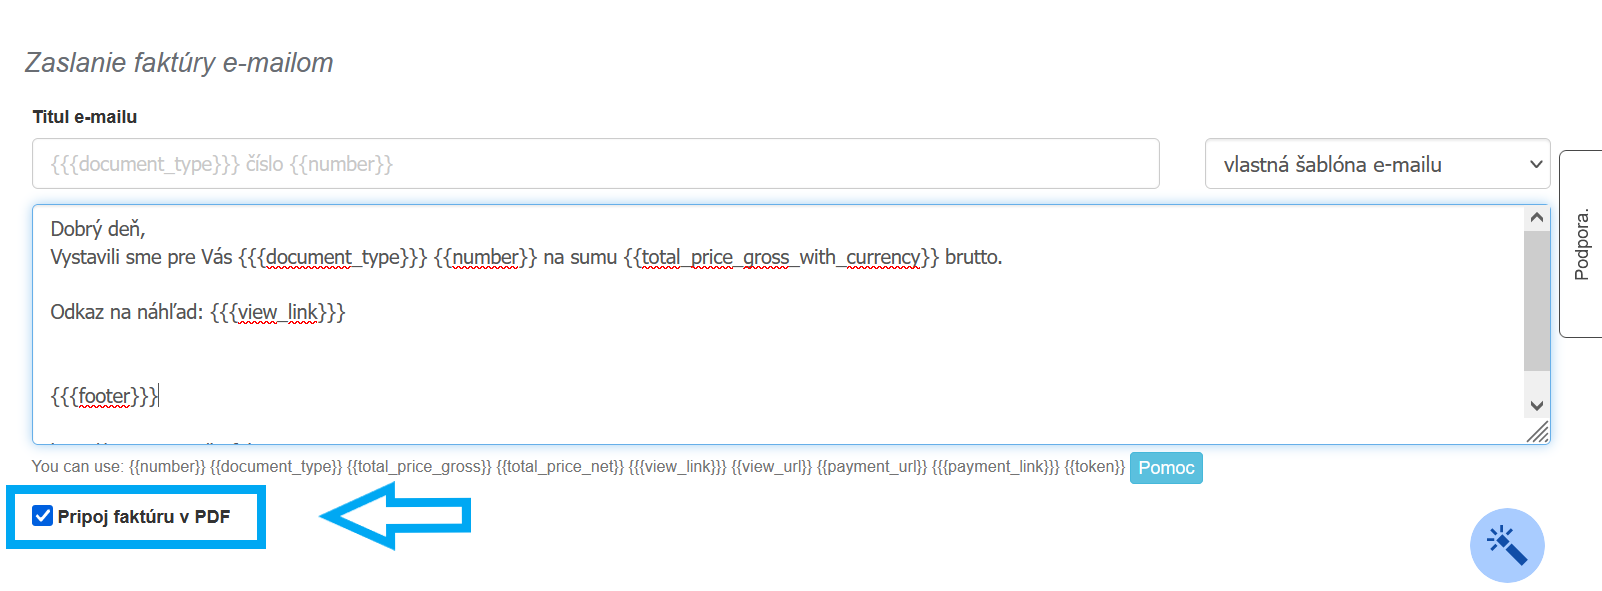Click the word brutto in the message
Viewport: 1602px width, 591px height.
pyautogui.click(x=972, y=257)
